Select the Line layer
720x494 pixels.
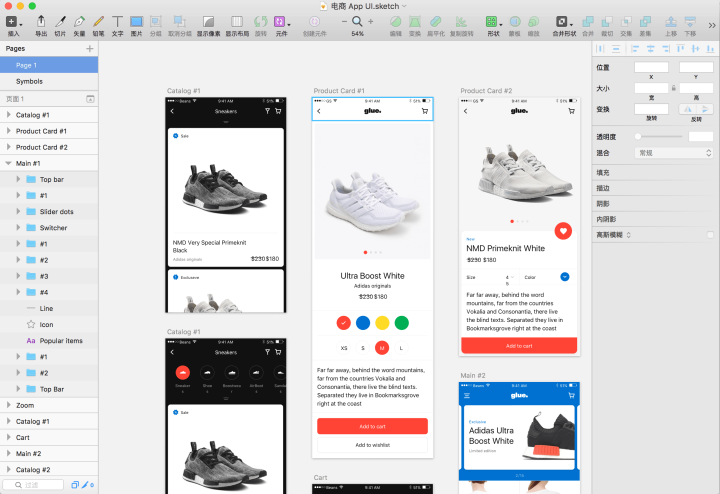(49, 309)
